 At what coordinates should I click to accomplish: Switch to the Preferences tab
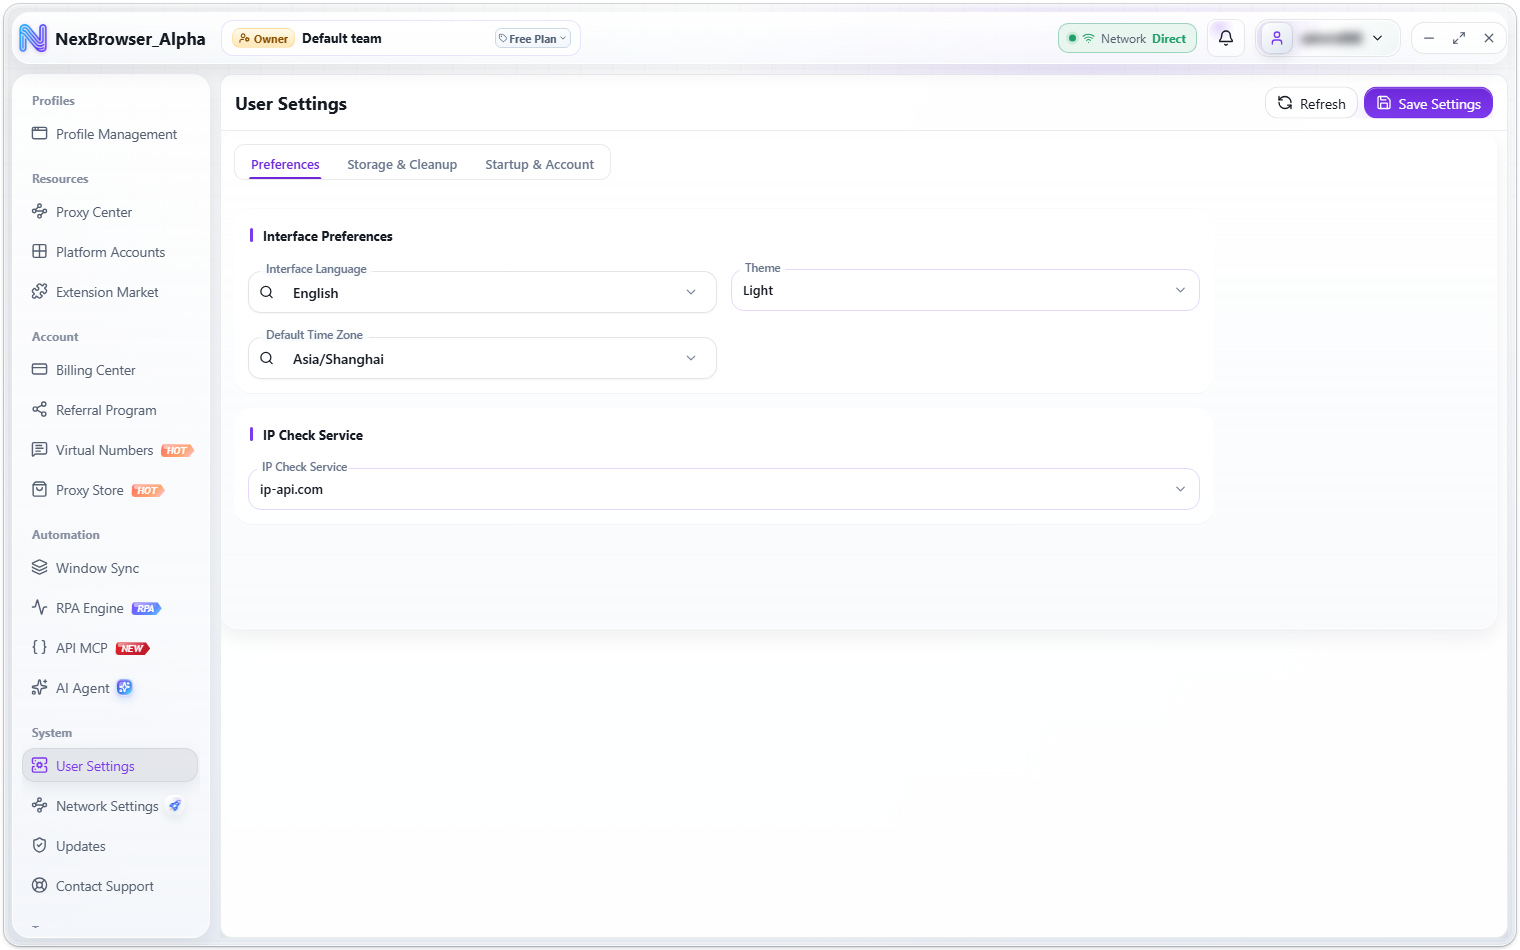285,164
